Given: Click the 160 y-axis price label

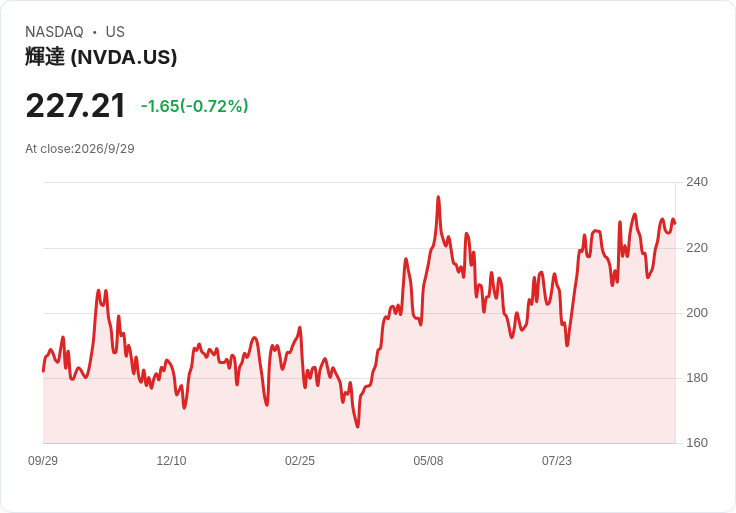Looking at the screenshot, I should tap(697, 443).
